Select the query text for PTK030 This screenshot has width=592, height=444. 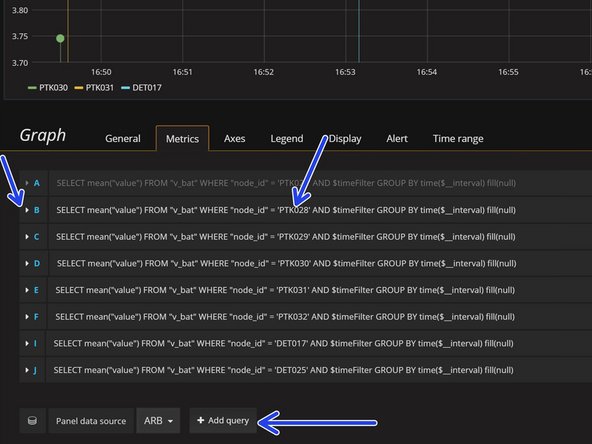(x=287, y=264)
